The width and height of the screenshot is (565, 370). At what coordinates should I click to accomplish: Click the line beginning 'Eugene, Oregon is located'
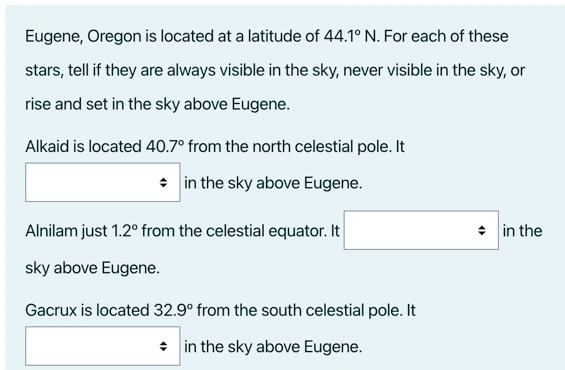click(267, 36)
